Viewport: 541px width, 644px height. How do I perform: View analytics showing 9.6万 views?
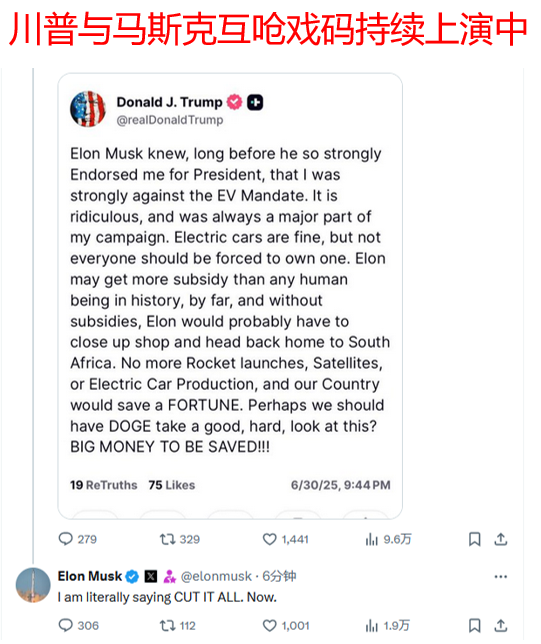tap(388, 539)
